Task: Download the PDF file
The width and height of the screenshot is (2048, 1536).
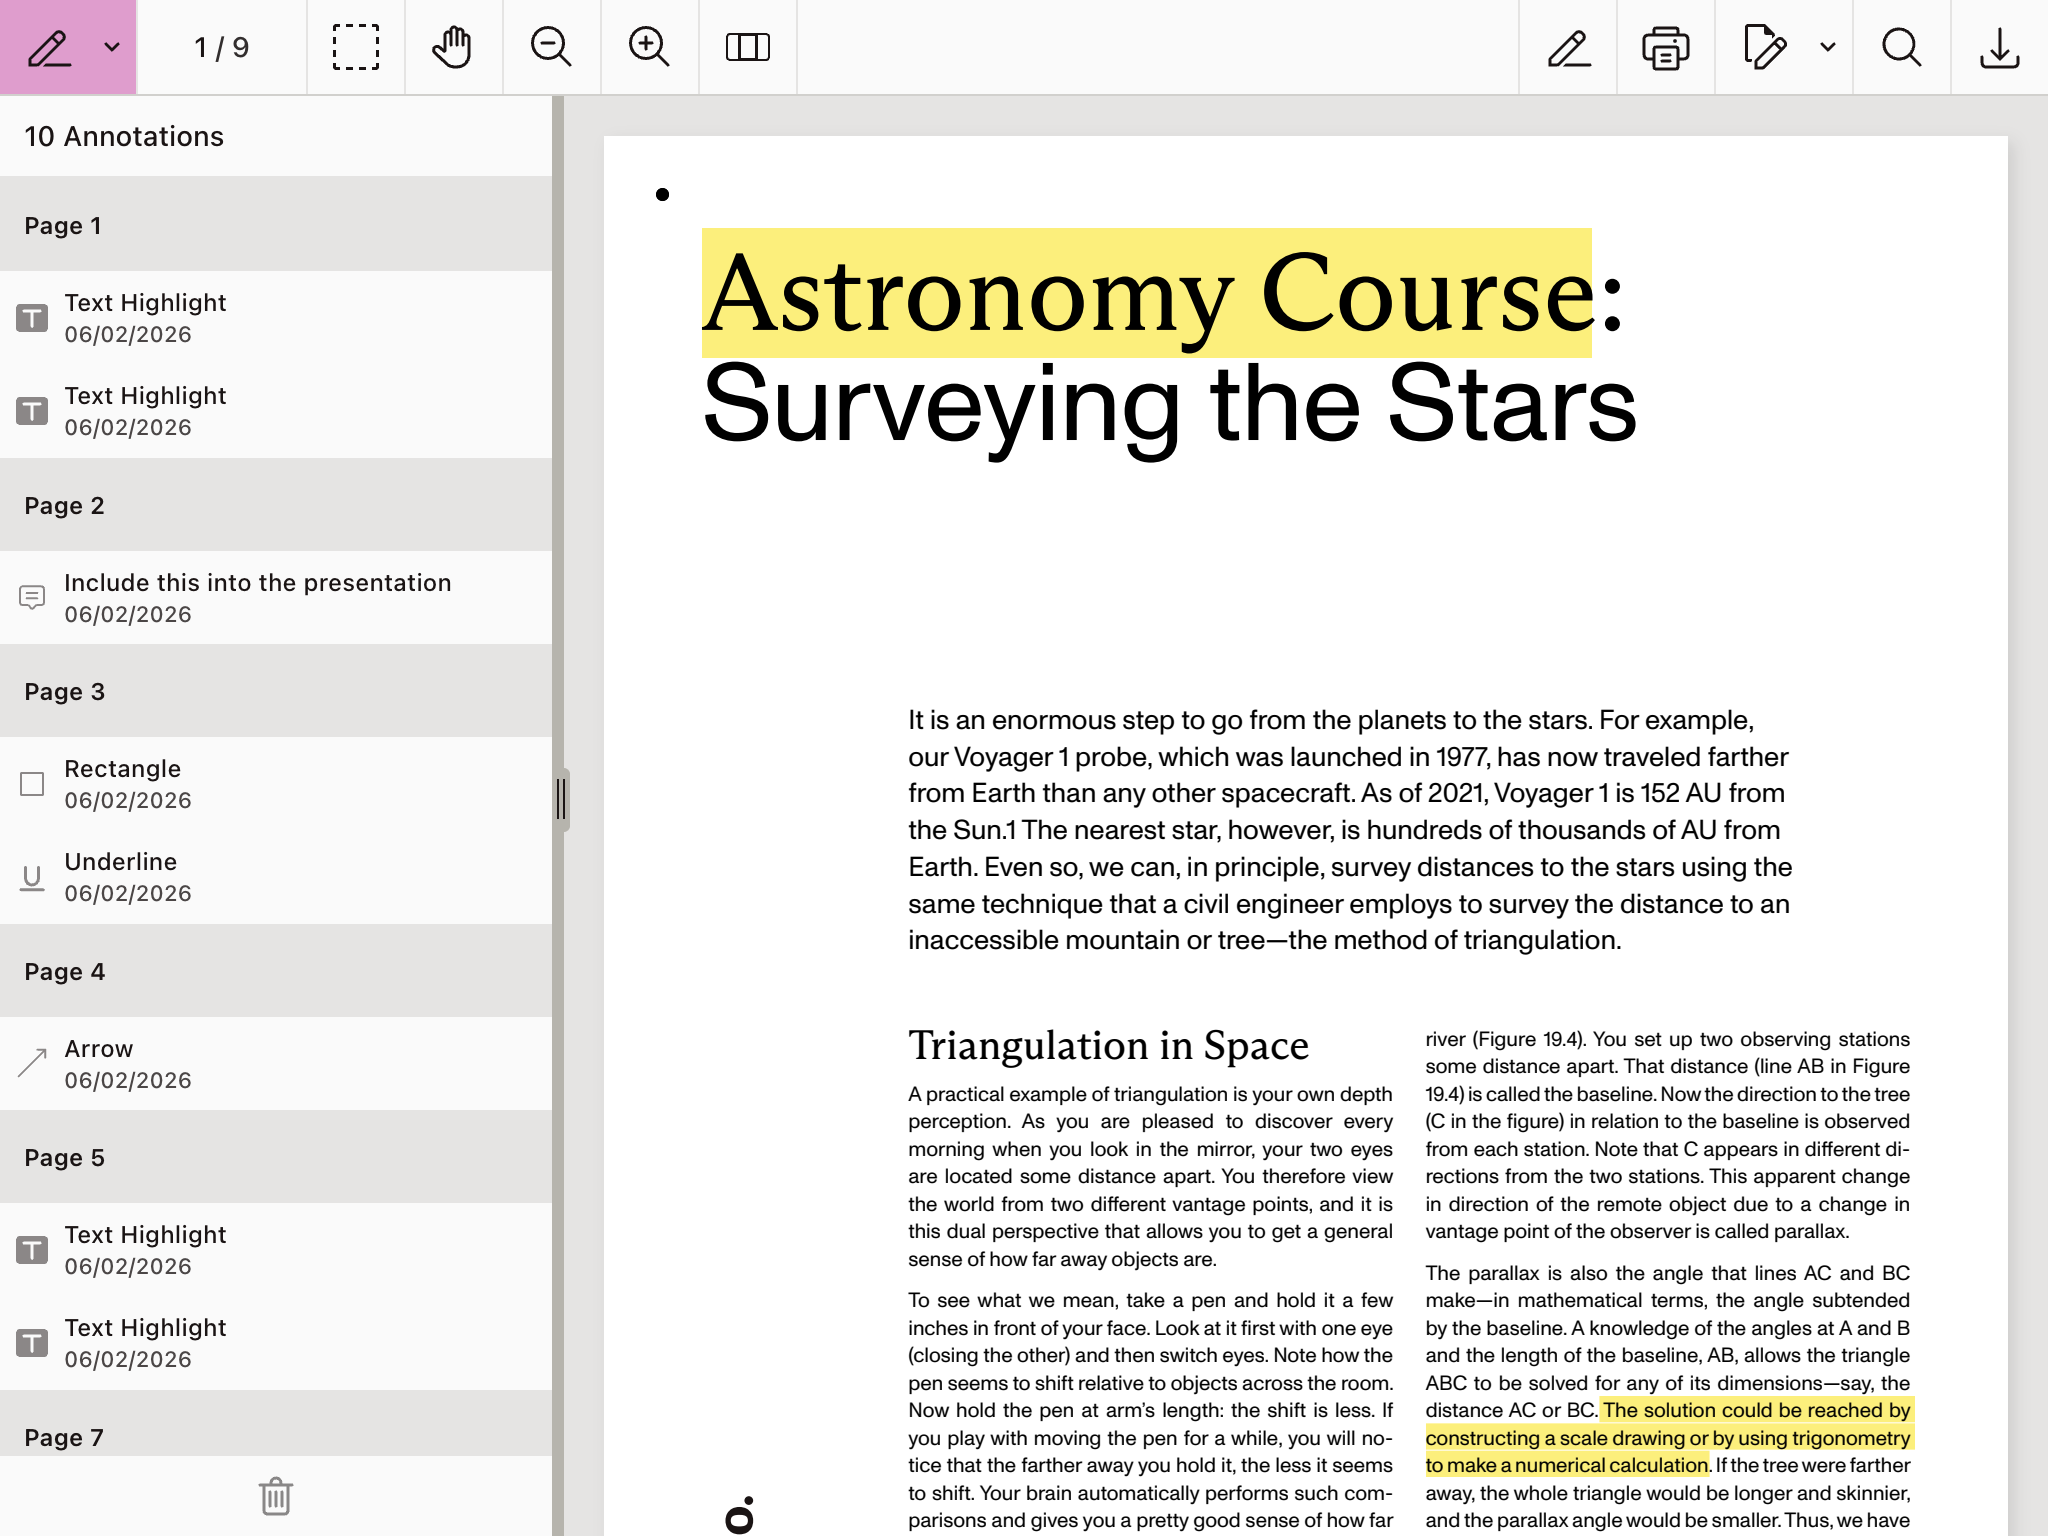Action: point(1999,47)
